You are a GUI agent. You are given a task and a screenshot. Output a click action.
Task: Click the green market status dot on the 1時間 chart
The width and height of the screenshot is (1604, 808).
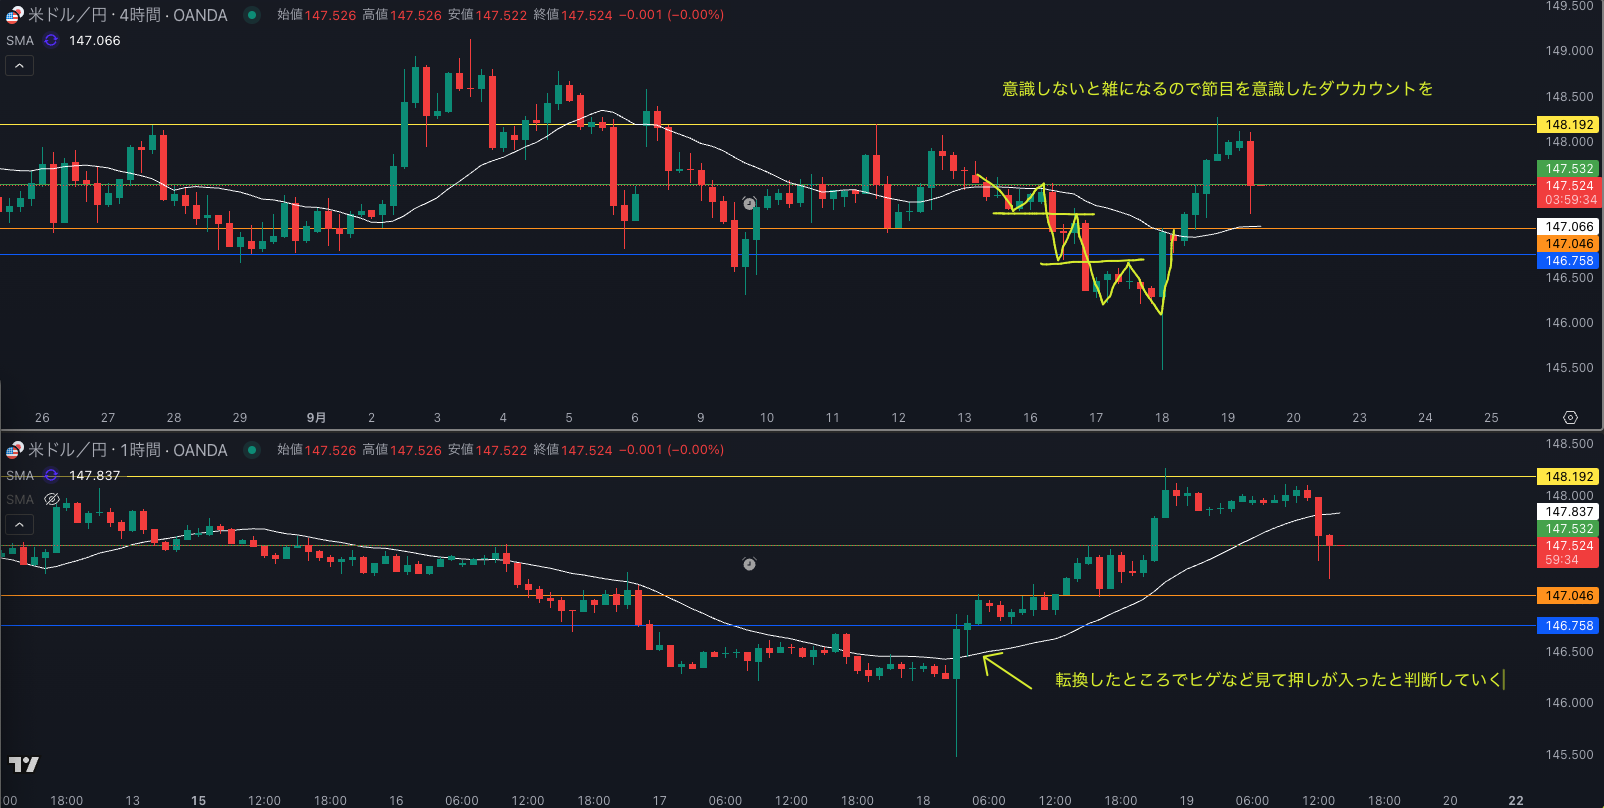point(252,450)
